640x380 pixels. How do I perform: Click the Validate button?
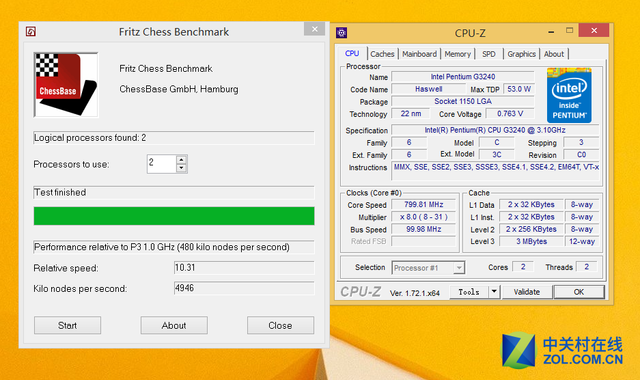527,292
